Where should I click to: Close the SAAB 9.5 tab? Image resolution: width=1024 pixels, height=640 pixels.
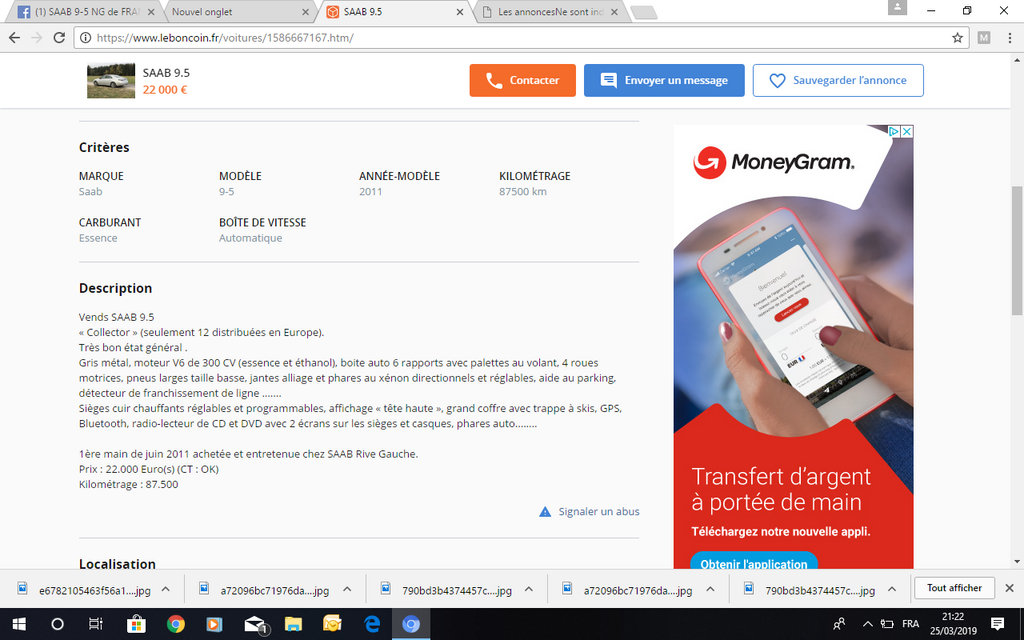click(460, 12)
